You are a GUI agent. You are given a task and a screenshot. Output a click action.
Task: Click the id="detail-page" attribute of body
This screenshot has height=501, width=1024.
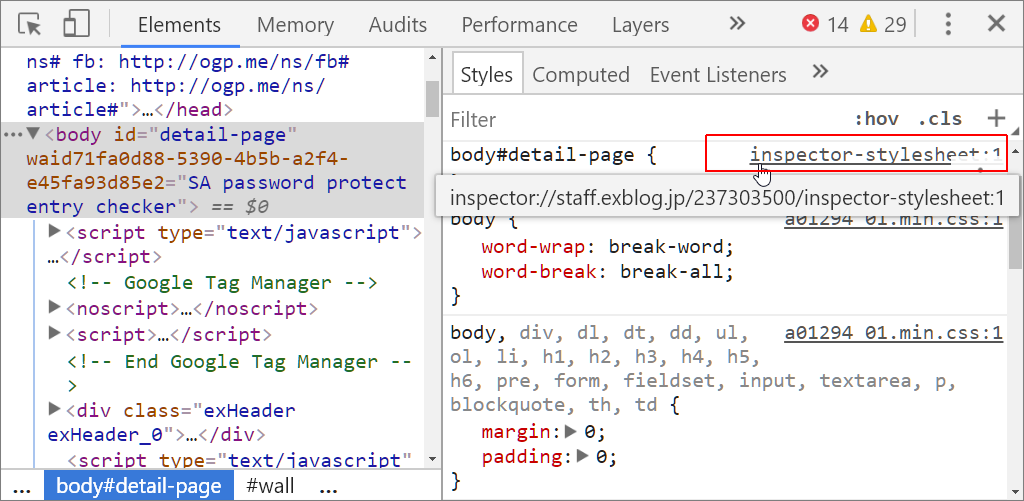click(206, 135)
